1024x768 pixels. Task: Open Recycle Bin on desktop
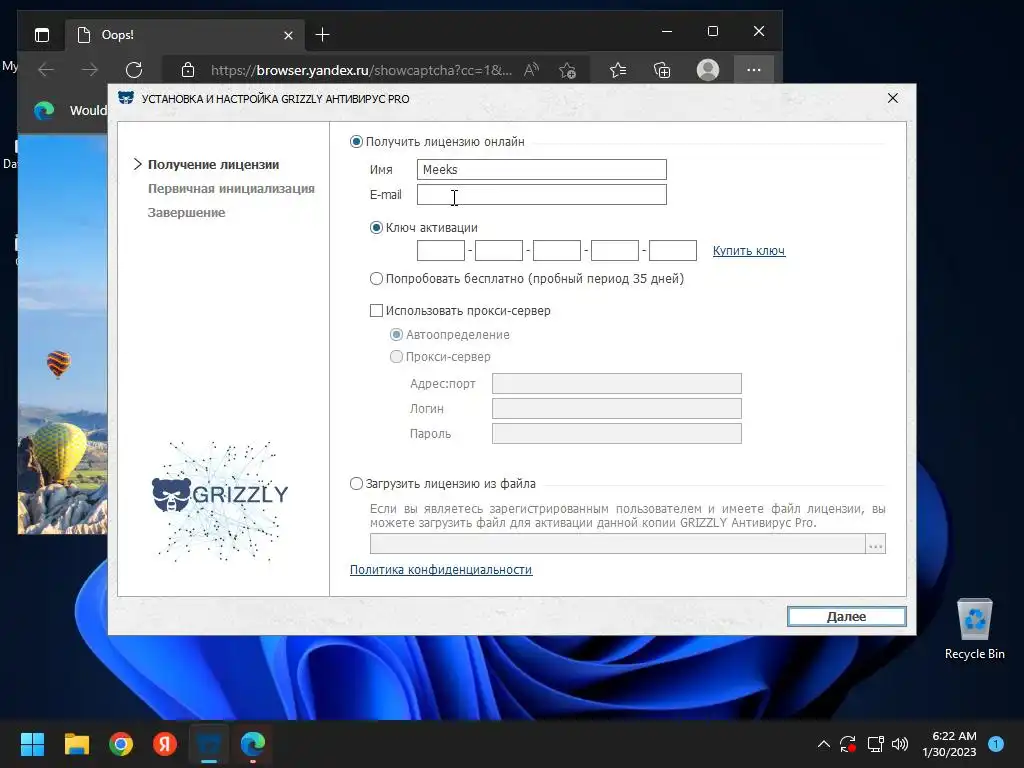click(974, 630)
